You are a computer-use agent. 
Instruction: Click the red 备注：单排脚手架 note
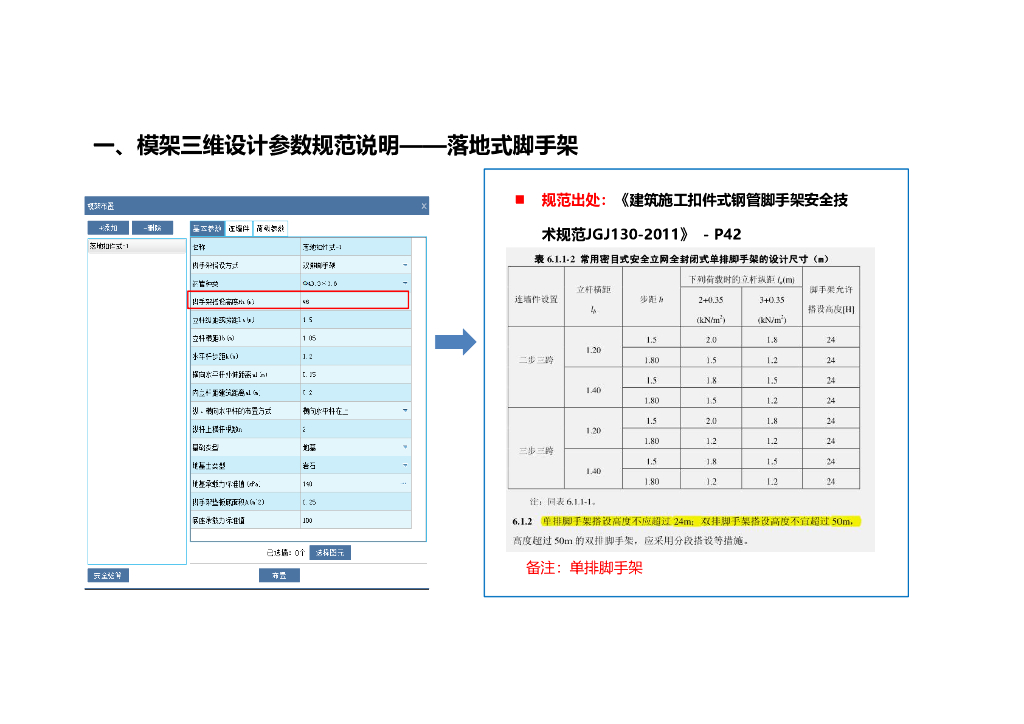click(584, 568)
